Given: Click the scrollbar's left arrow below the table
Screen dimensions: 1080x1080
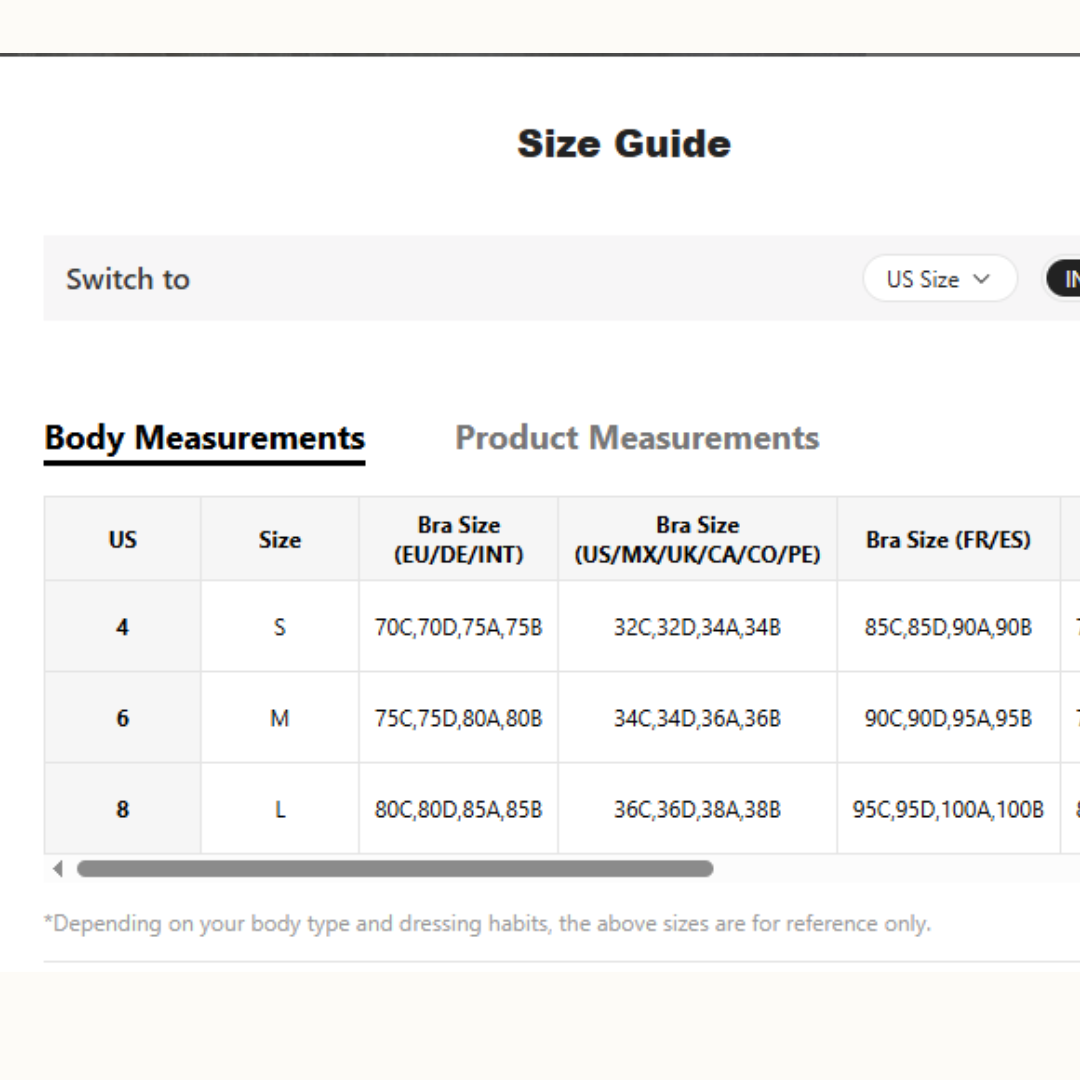Looking at the screenshot, I should (57, 869).
